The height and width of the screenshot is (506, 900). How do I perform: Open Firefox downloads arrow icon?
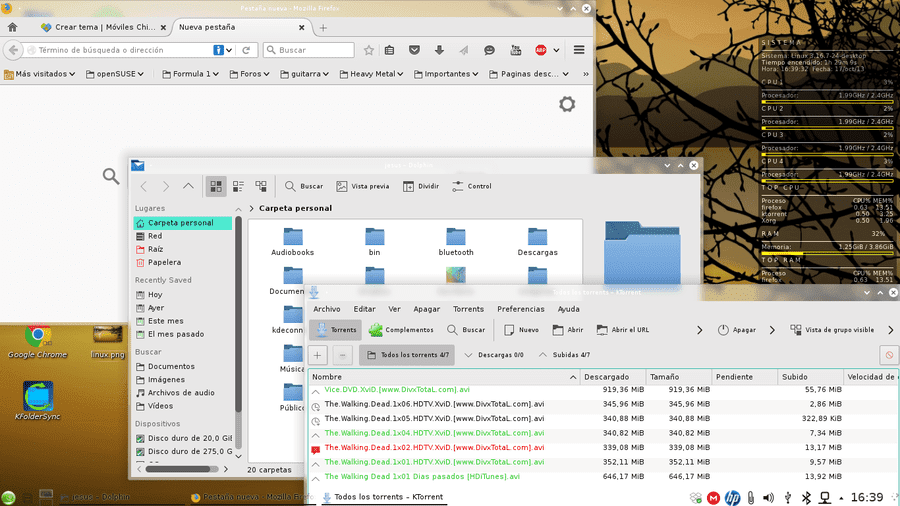(x=439, y=50)
